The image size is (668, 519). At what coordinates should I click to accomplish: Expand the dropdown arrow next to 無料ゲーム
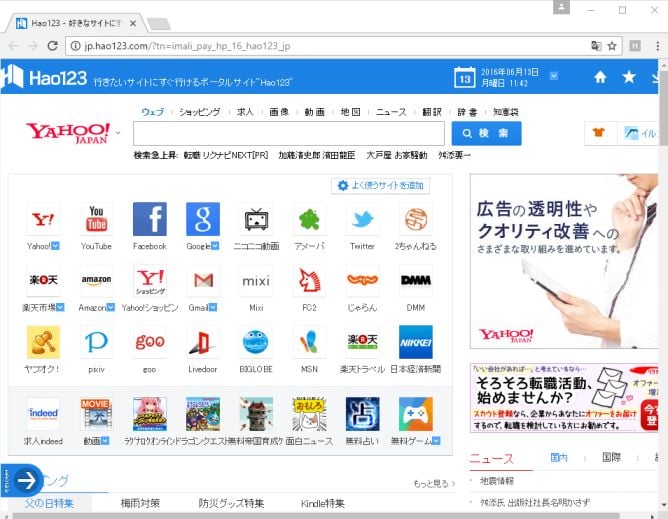(x=436, y=441)
